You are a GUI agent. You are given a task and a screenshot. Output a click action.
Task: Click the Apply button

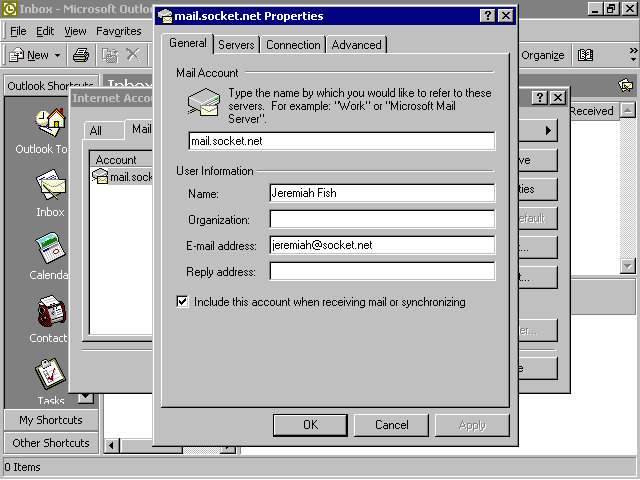coord(472,425)
